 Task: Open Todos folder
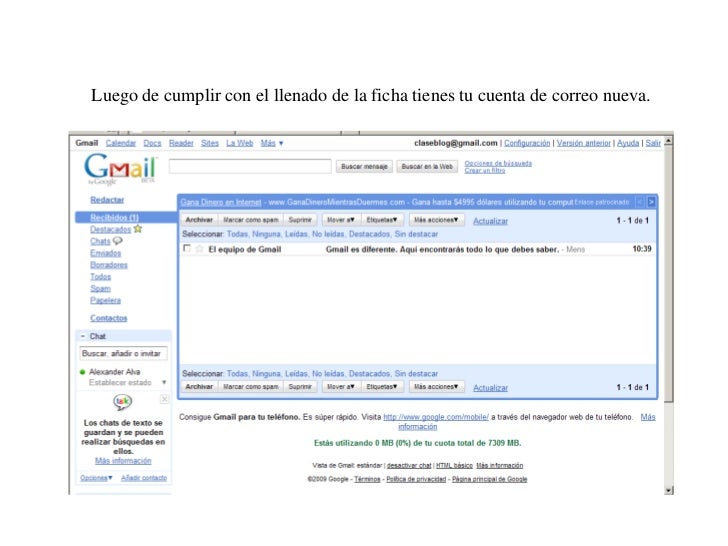pyautogui.click(x=101, y=277)
